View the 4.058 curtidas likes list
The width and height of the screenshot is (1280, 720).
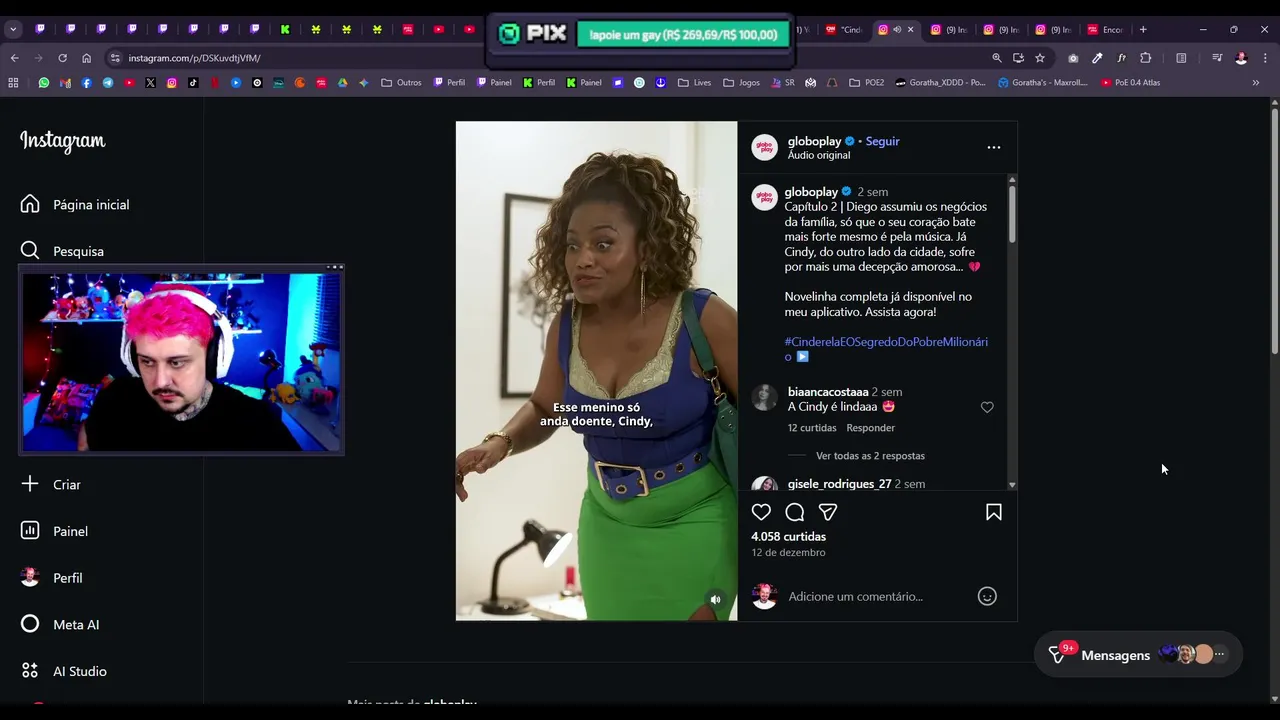(x=788, y=537)
